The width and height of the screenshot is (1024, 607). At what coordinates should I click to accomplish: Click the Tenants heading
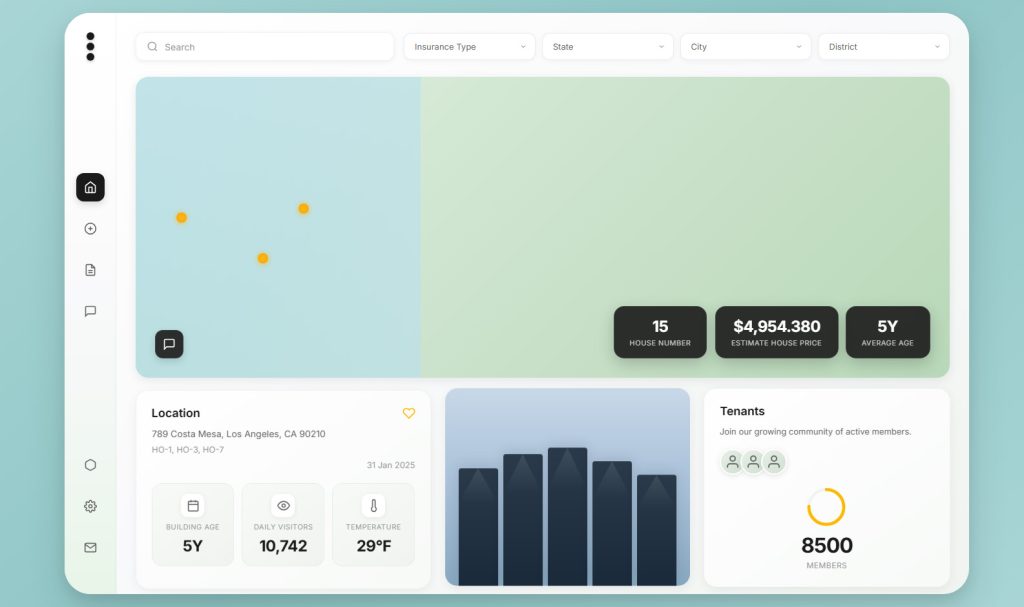click(x=742, y=411)
